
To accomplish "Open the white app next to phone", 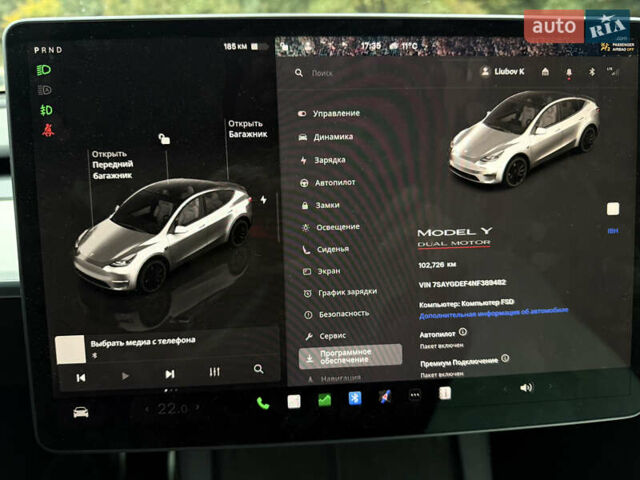I will tap(294, 401).
